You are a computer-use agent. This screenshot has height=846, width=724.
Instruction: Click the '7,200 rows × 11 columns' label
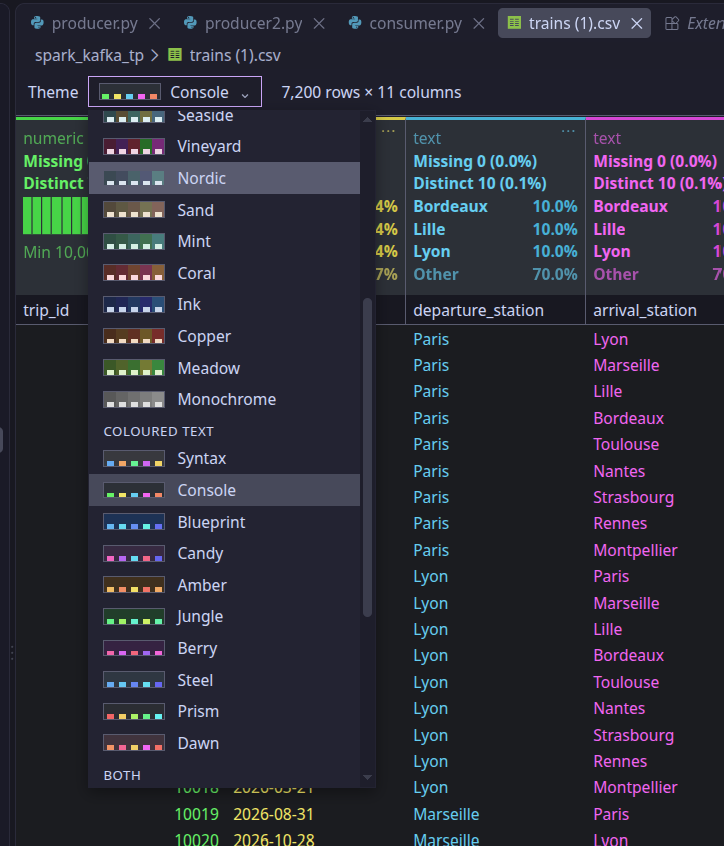point(371,92)
